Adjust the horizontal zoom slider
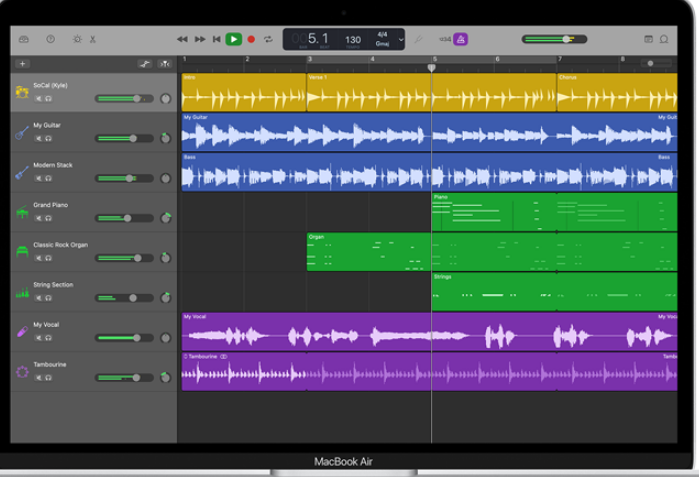This screenshot has width=699, height=477. 656,63
